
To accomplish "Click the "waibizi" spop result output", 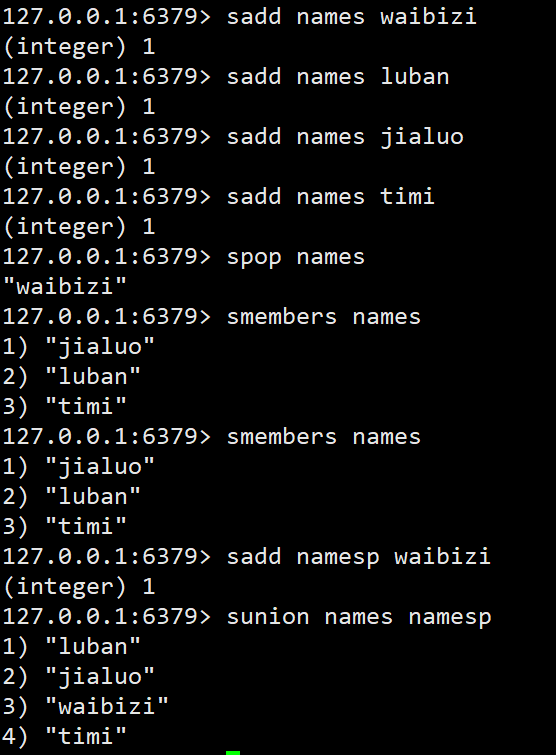I will pos(65,286).
